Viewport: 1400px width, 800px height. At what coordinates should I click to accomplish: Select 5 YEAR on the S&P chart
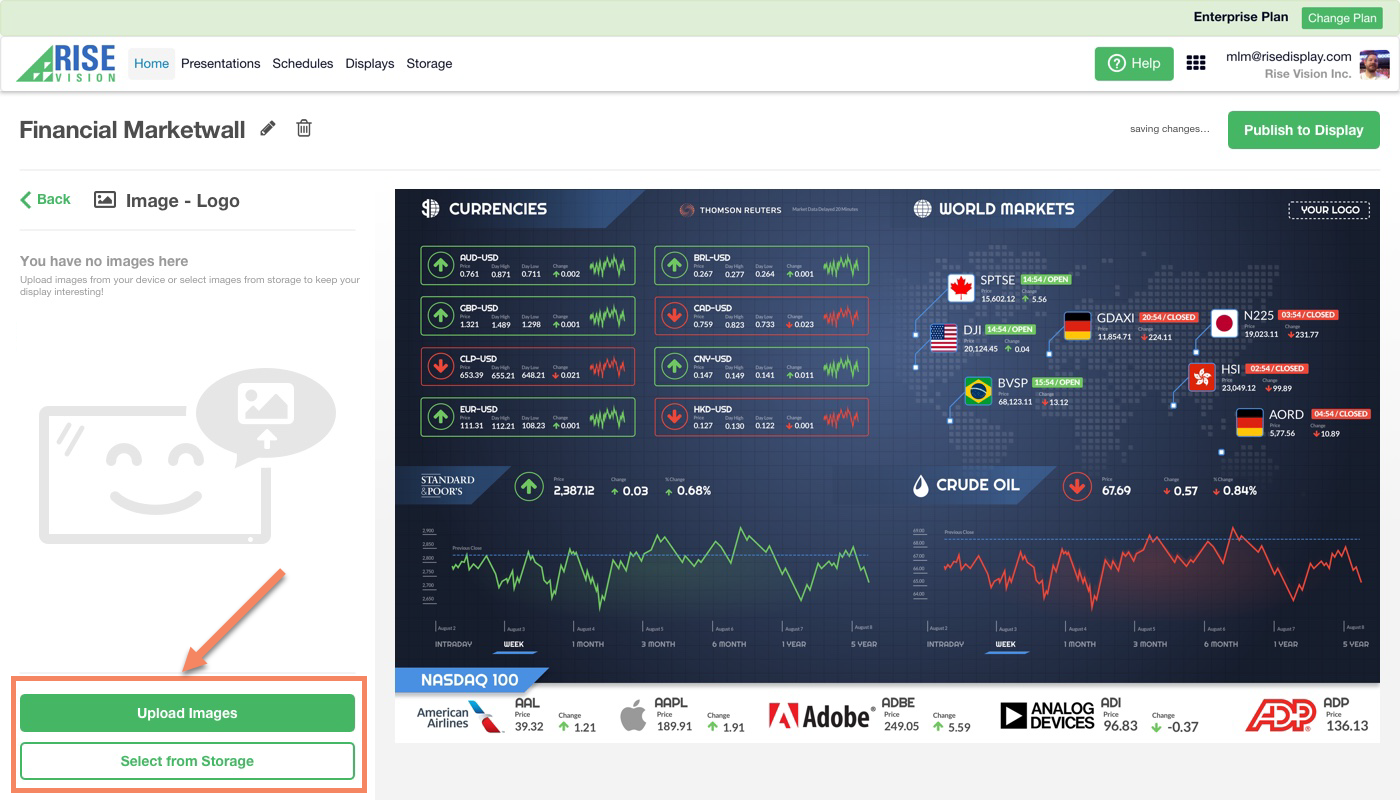tap(862, 644)
